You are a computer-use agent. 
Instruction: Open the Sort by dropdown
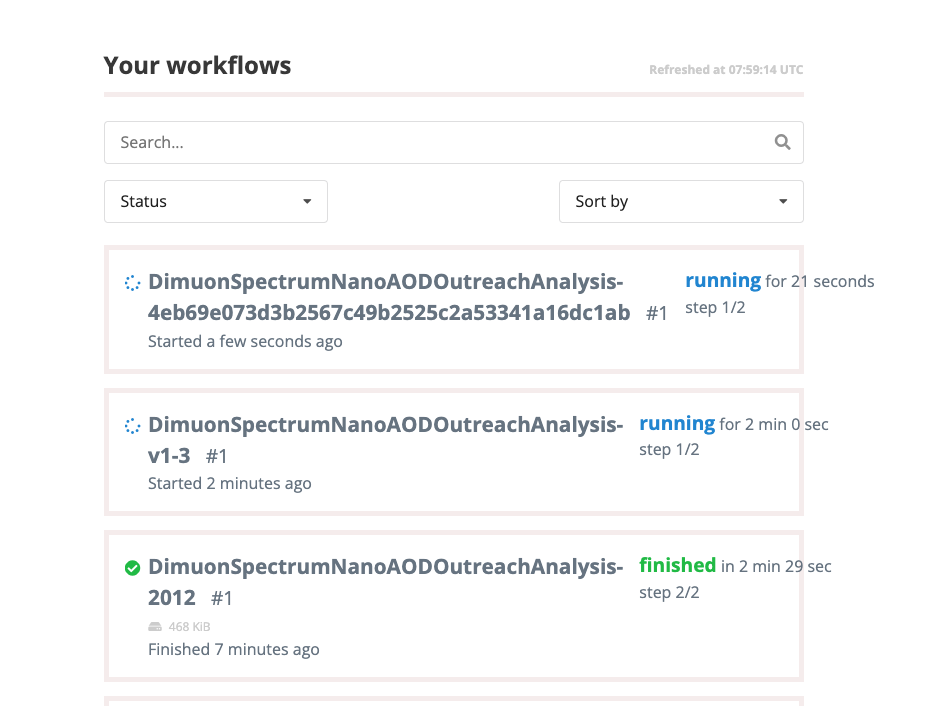pyautogui.click(x=681, y=201)
